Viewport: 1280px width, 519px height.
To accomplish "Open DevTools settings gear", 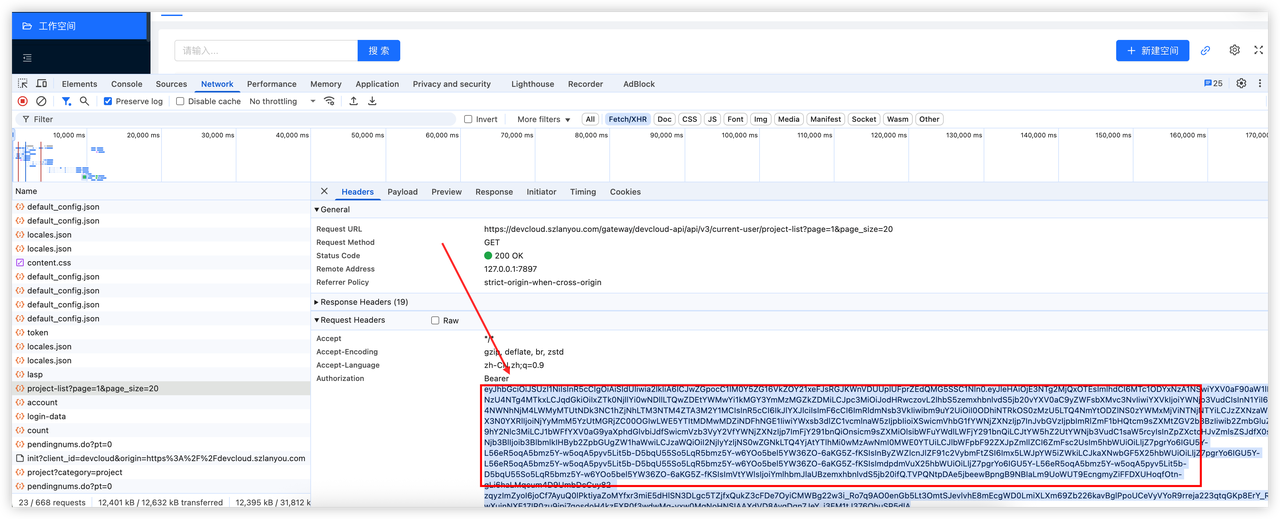I will (1241, 84).
